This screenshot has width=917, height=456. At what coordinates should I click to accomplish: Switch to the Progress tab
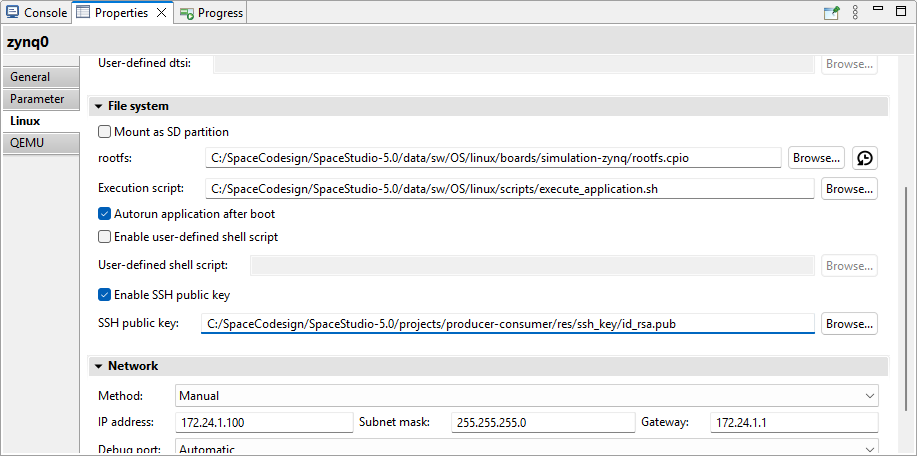212,13
